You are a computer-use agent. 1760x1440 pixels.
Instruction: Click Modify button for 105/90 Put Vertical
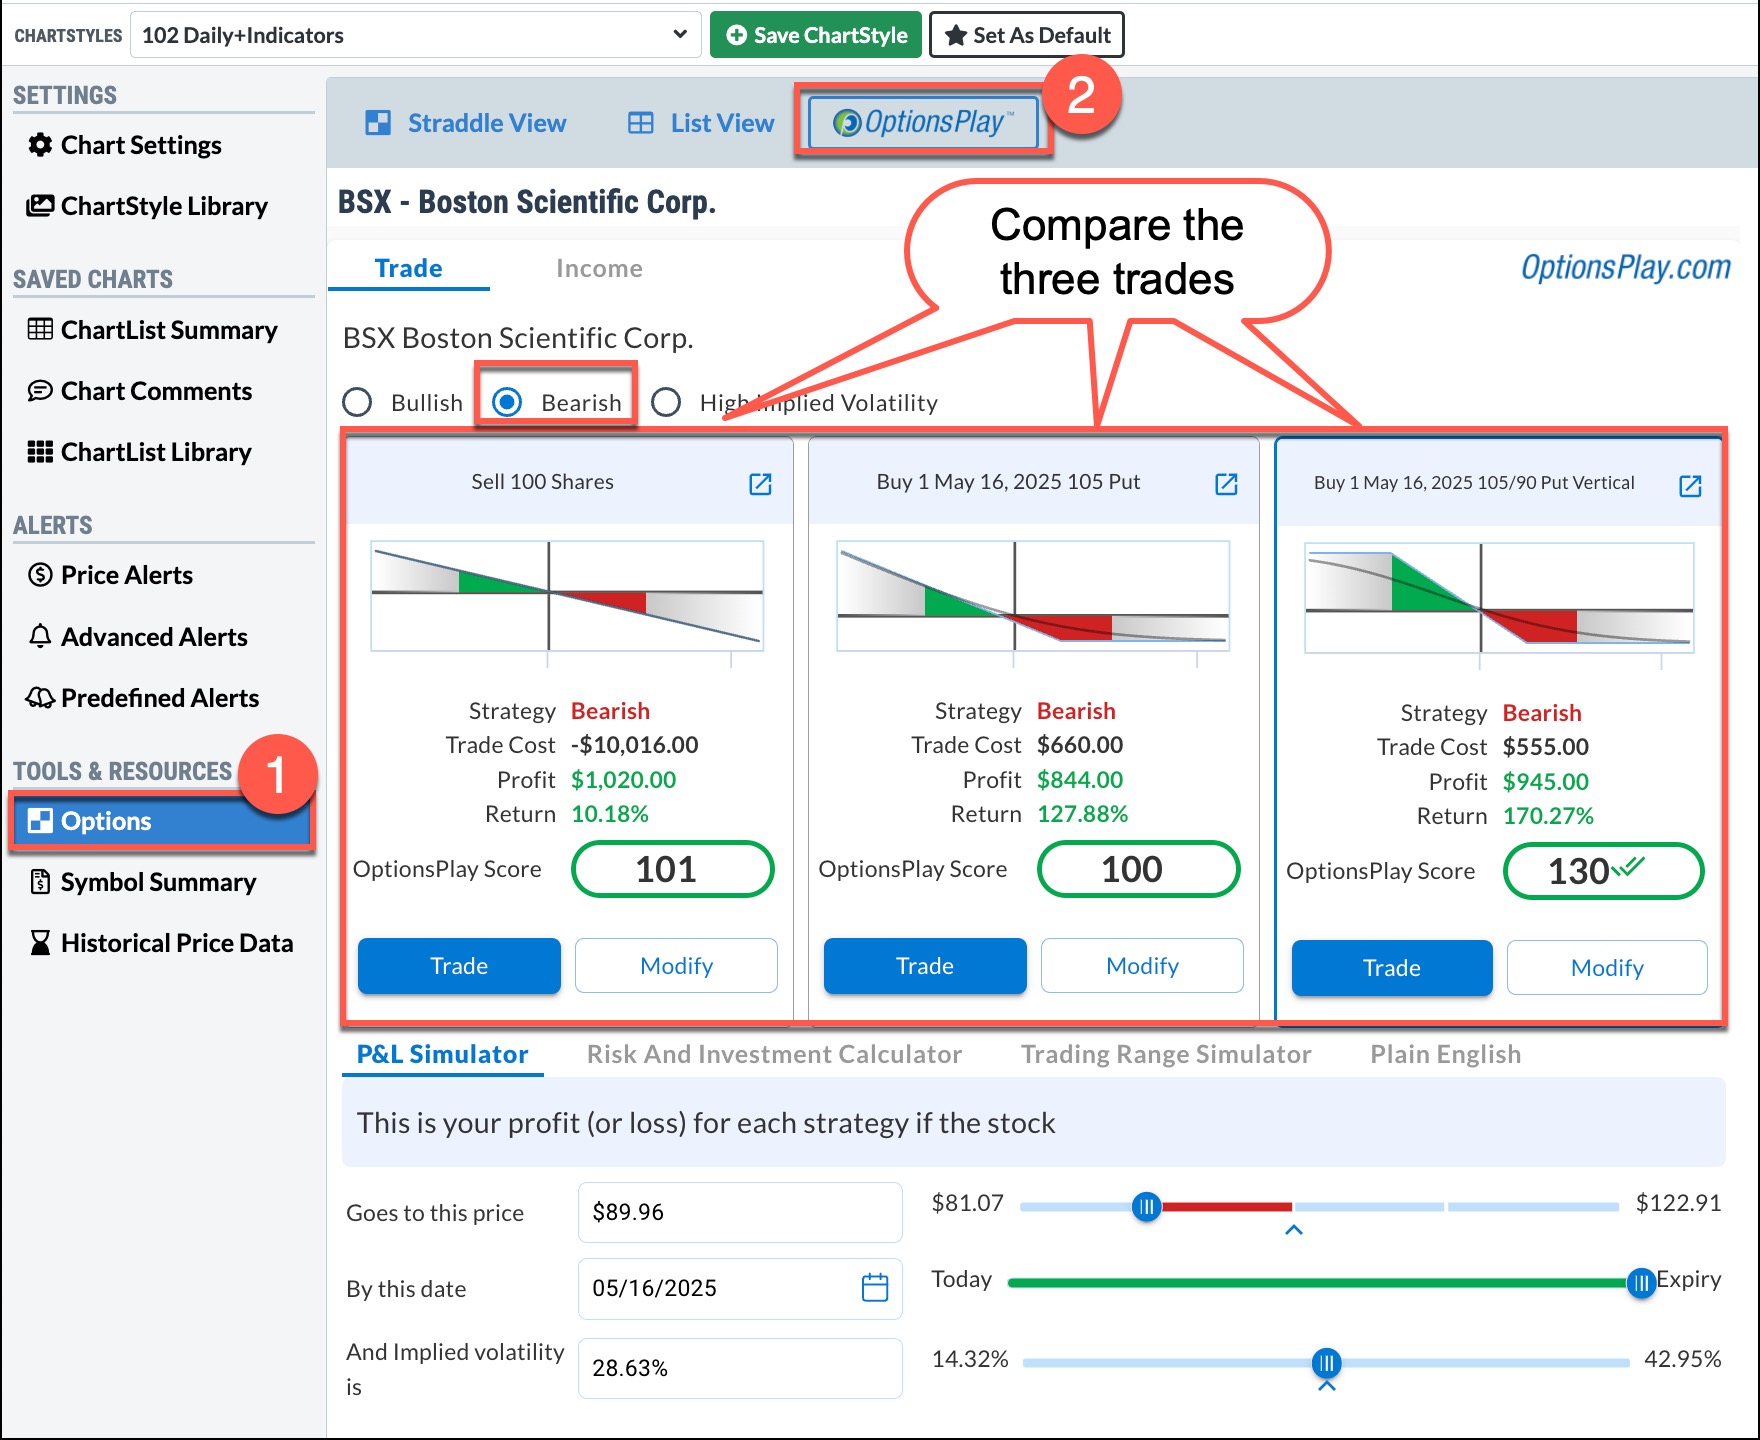tap(1607, 967)
